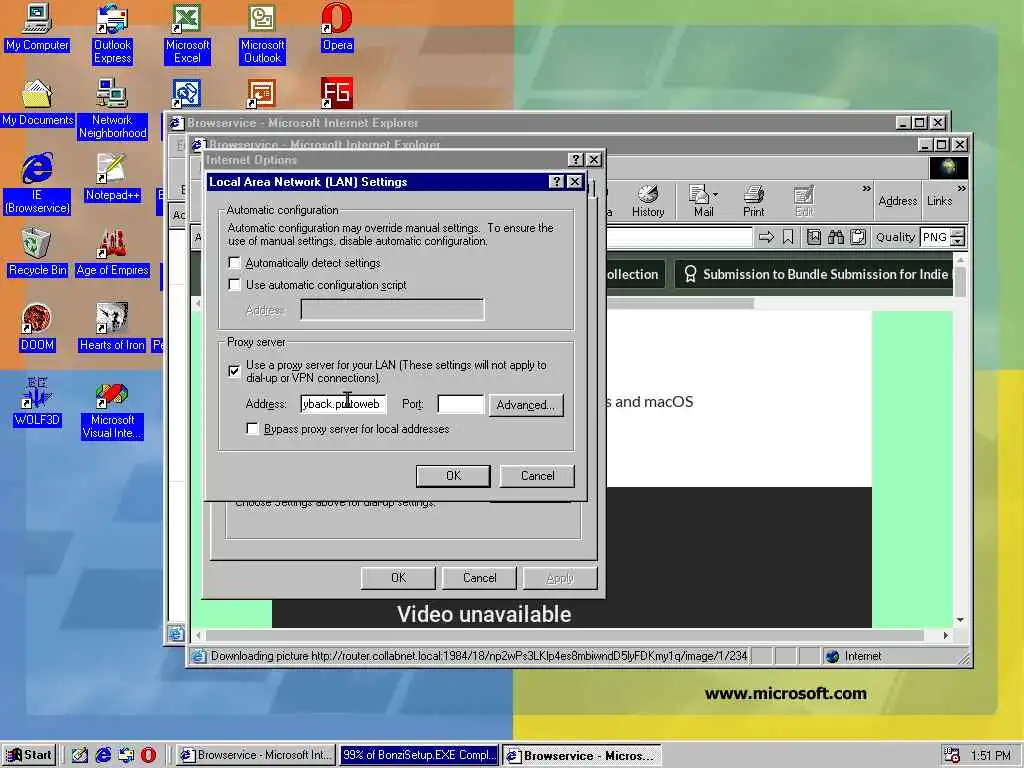Screen dimensions: 1024x768
Task: Click the Links toolbar label
Action: point(939,200)
